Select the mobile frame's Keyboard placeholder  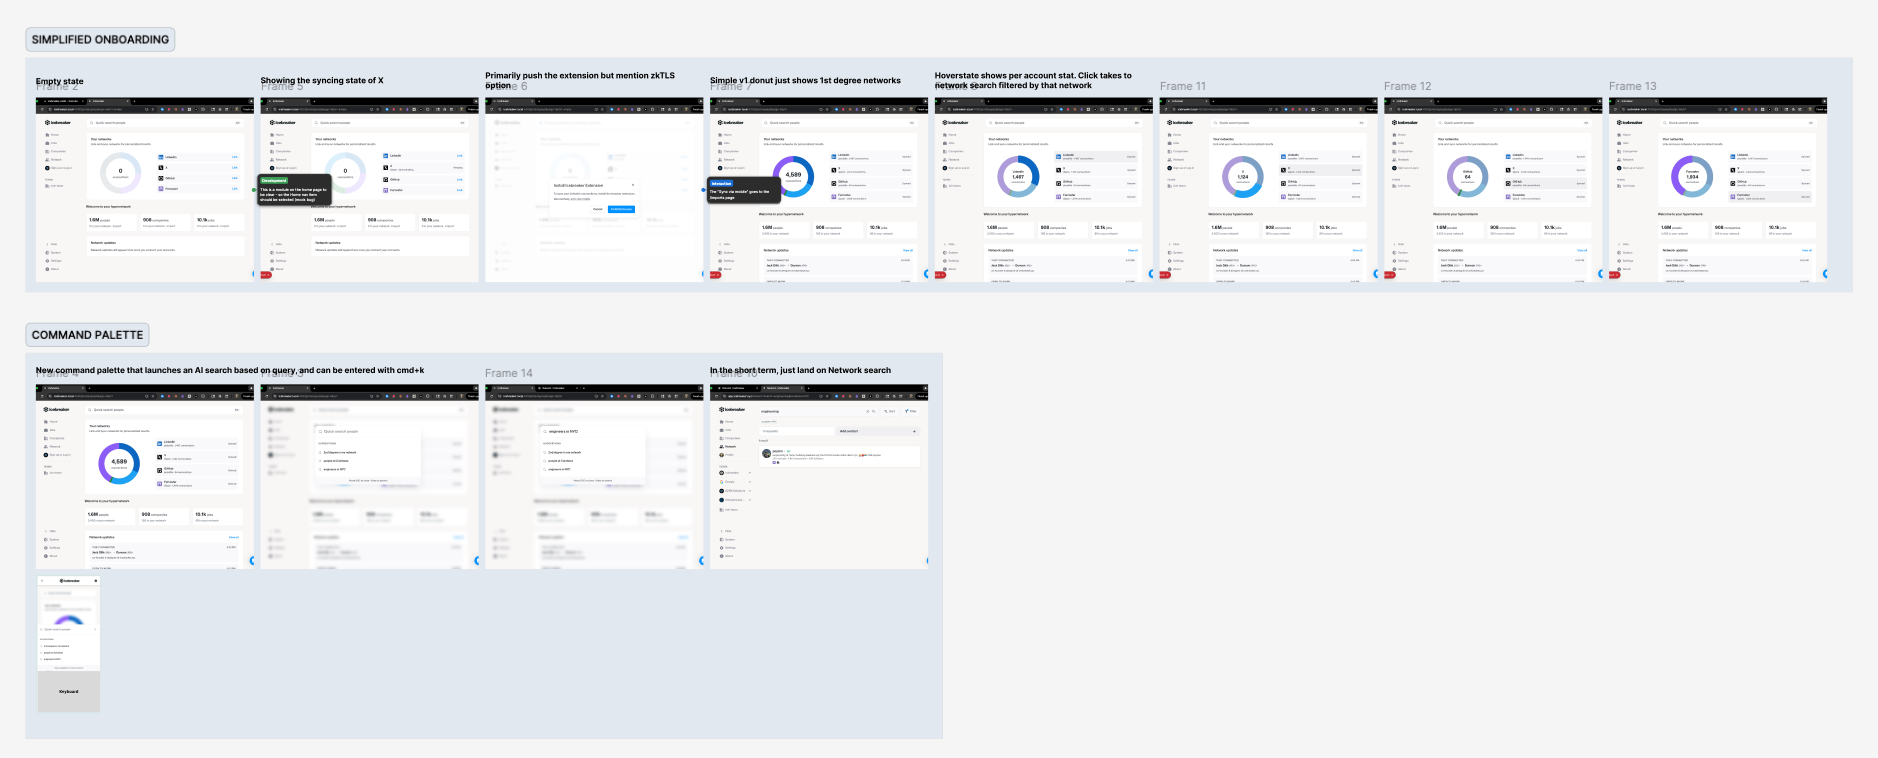pyautogui.click(x=69, y=691)
